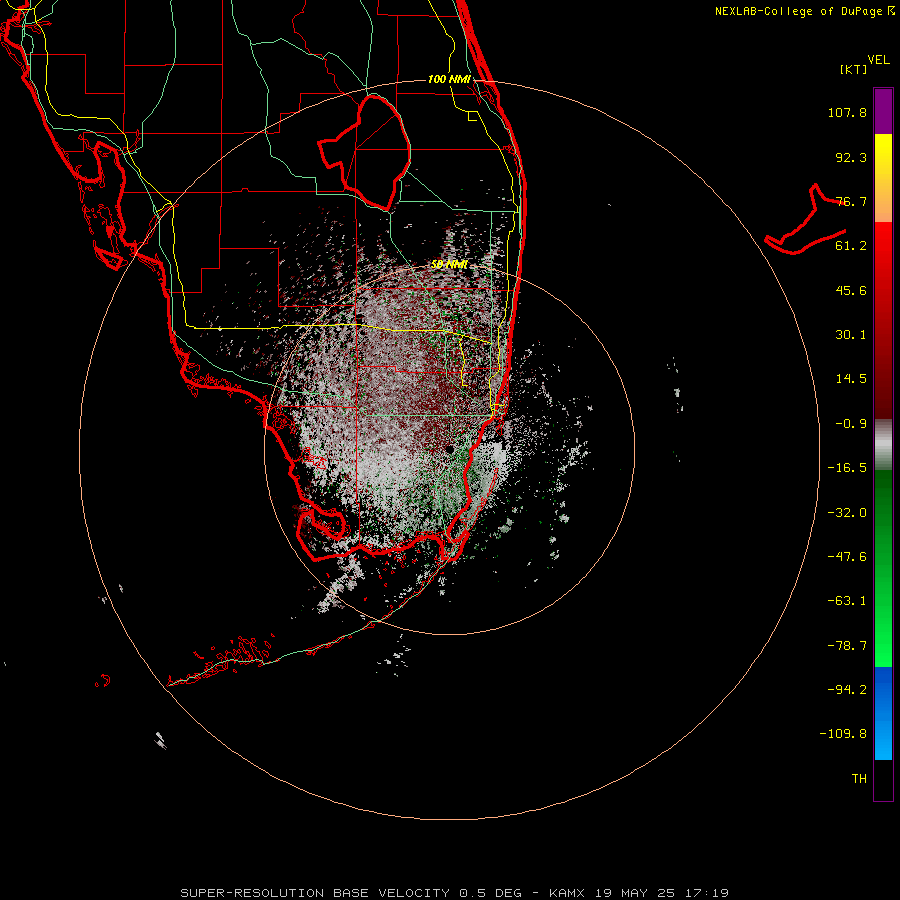Click the -32.0 legend value

[847, 513]
